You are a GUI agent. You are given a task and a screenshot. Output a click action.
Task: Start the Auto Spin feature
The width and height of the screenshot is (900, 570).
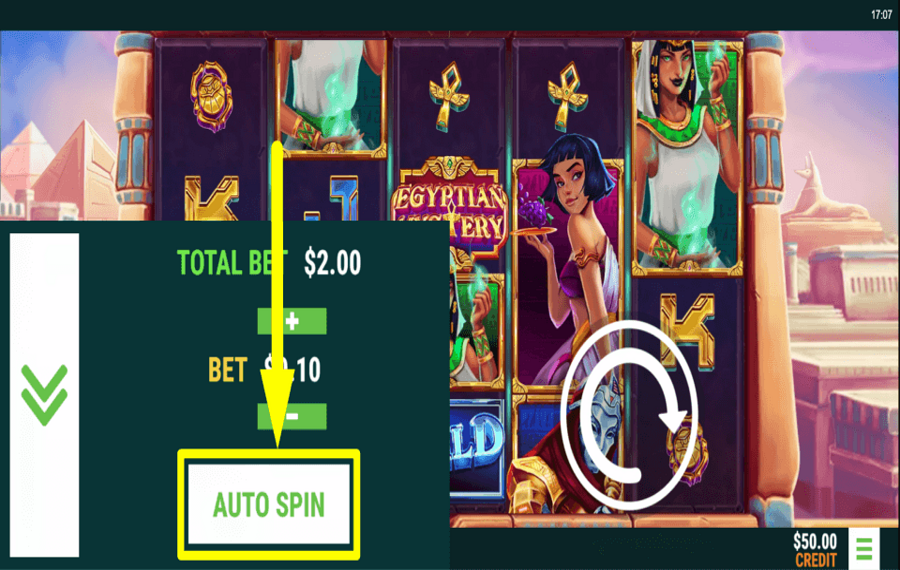pyautogui.click(x=269, y=505)
